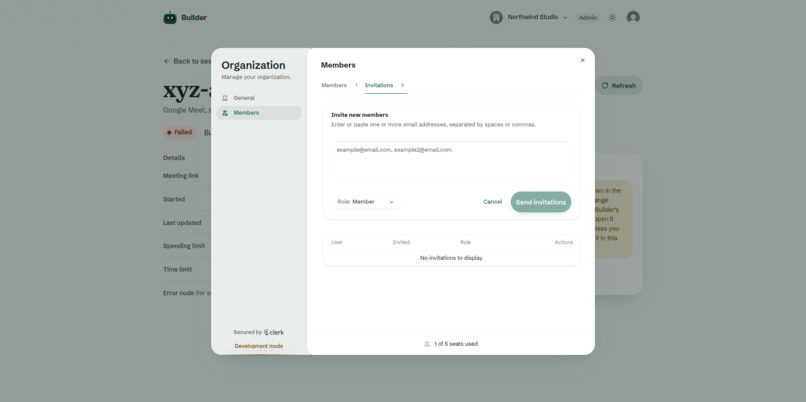Click the '1 of 5 seats used' text
806x402 pixels.
[456, 344]
